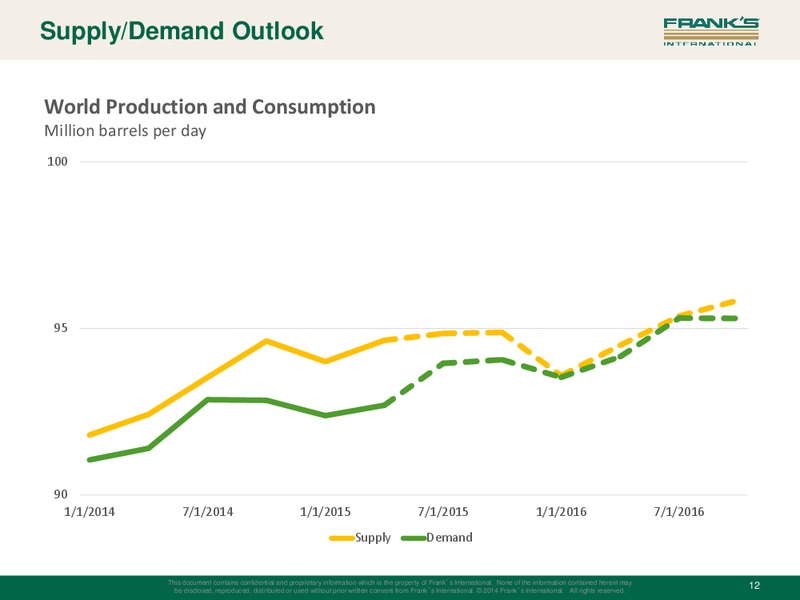
Task: Click the 100 y-axis label
Action: coord(57,162)
